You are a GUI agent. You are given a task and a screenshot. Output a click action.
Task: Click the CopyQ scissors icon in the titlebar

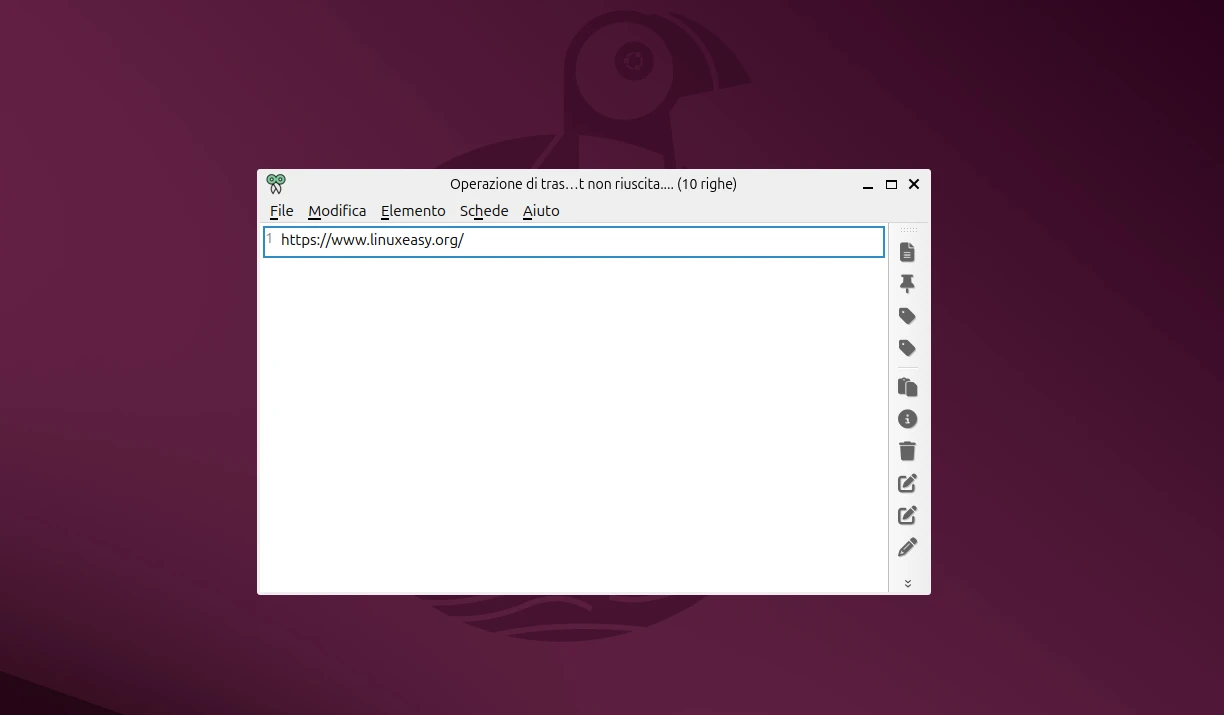point(276,184)
